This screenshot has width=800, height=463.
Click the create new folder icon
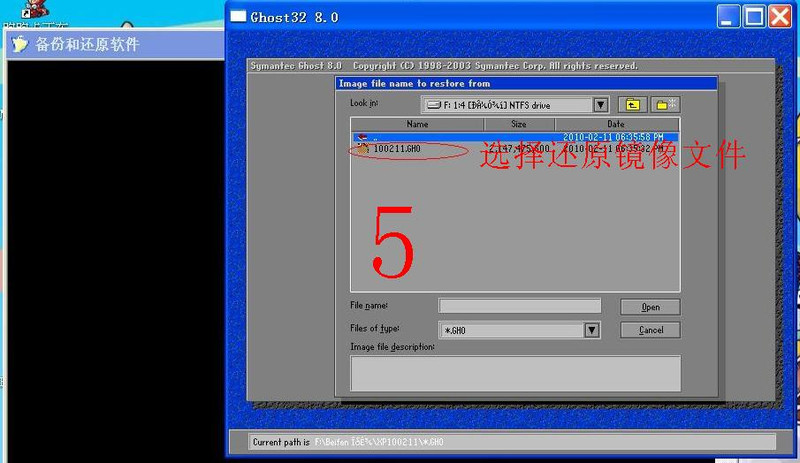pyautogui.click(x=665, y=104)
